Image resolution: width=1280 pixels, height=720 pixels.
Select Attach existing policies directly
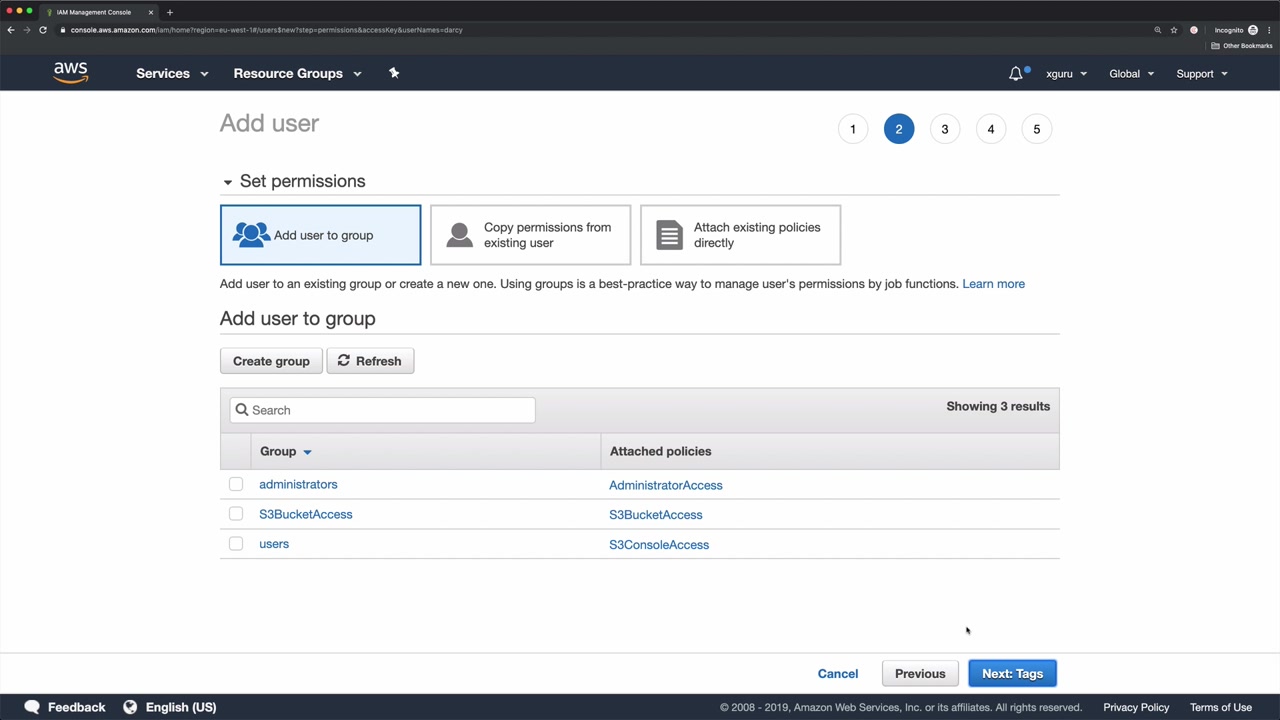click(x=740, y=235)
